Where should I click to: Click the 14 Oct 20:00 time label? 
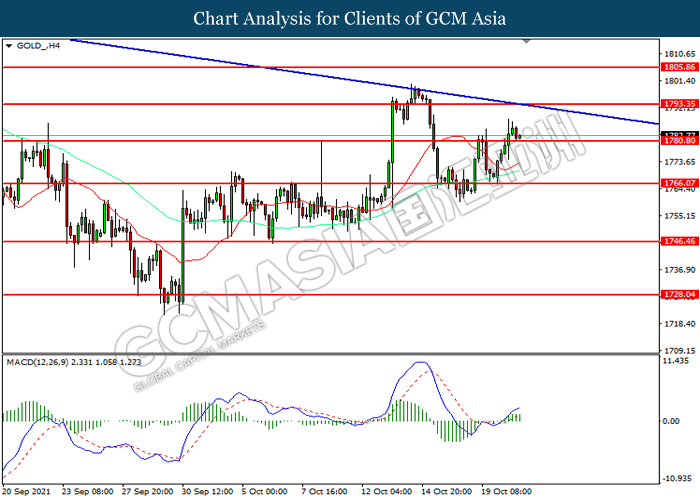pos(447,492)
